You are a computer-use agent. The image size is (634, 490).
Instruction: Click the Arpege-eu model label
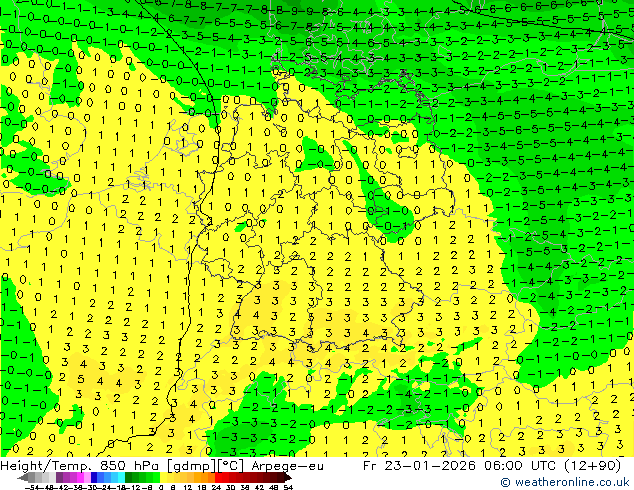[x=287, y=466]
